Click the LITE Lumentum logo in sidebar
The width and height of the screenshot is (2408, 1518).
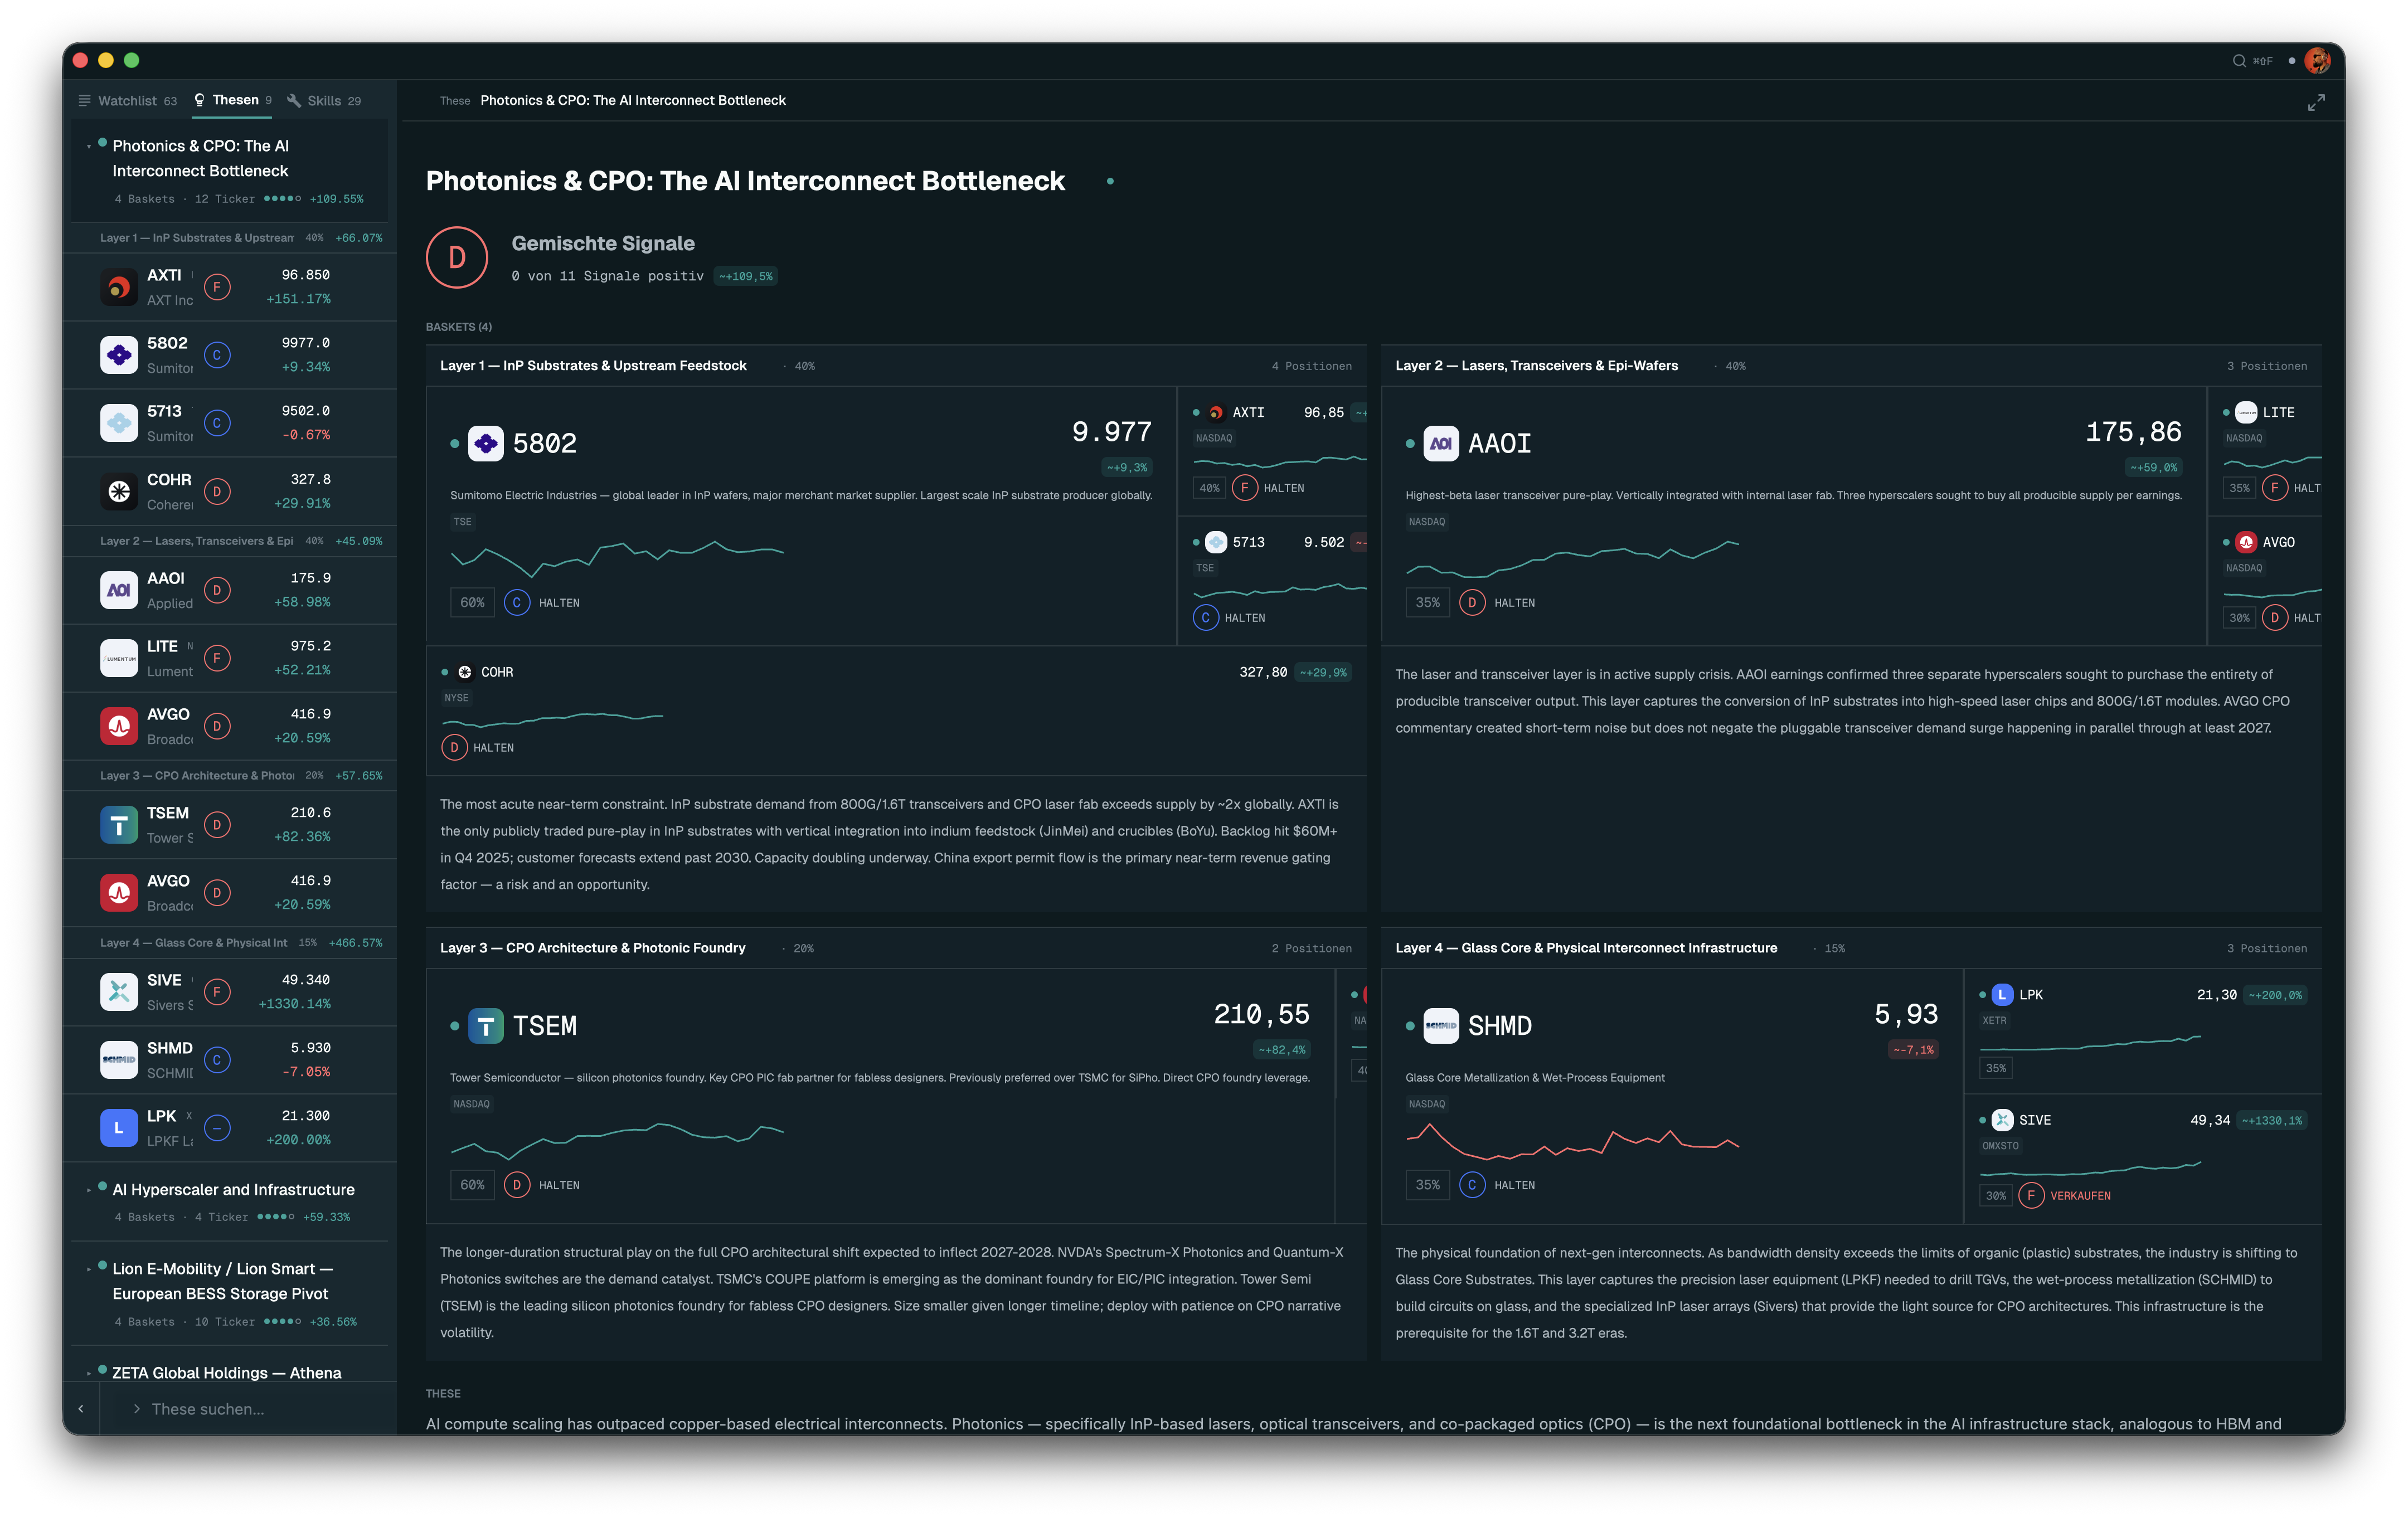pyautogui.click(x=119, y=658)
